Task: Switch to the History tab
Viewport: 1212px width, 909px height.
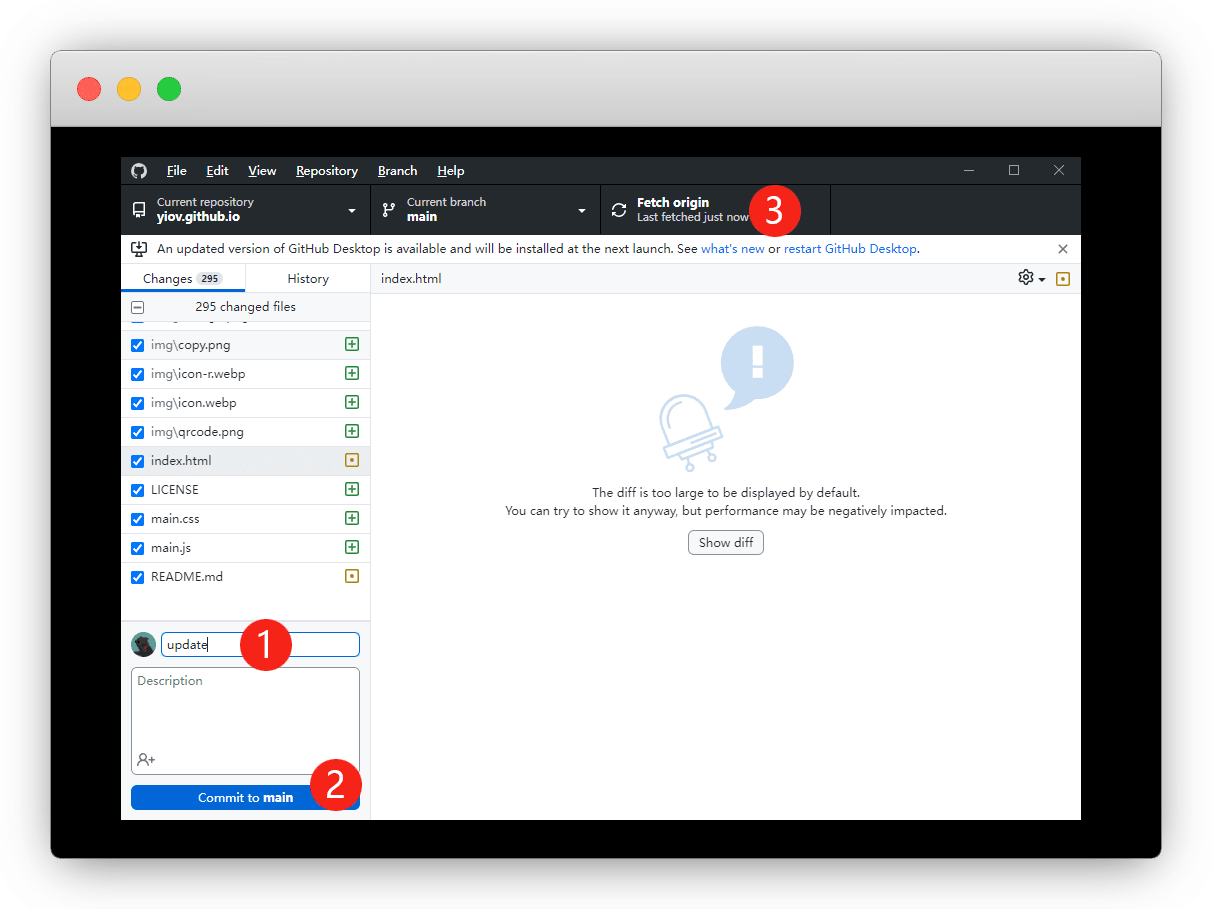Action: [x=307, y=279]
